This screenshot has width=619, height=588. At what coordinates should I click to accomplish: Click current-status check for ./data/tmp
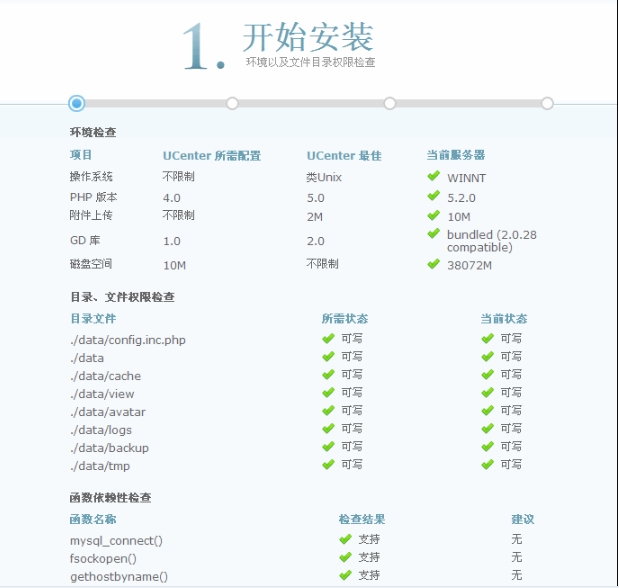488,464
